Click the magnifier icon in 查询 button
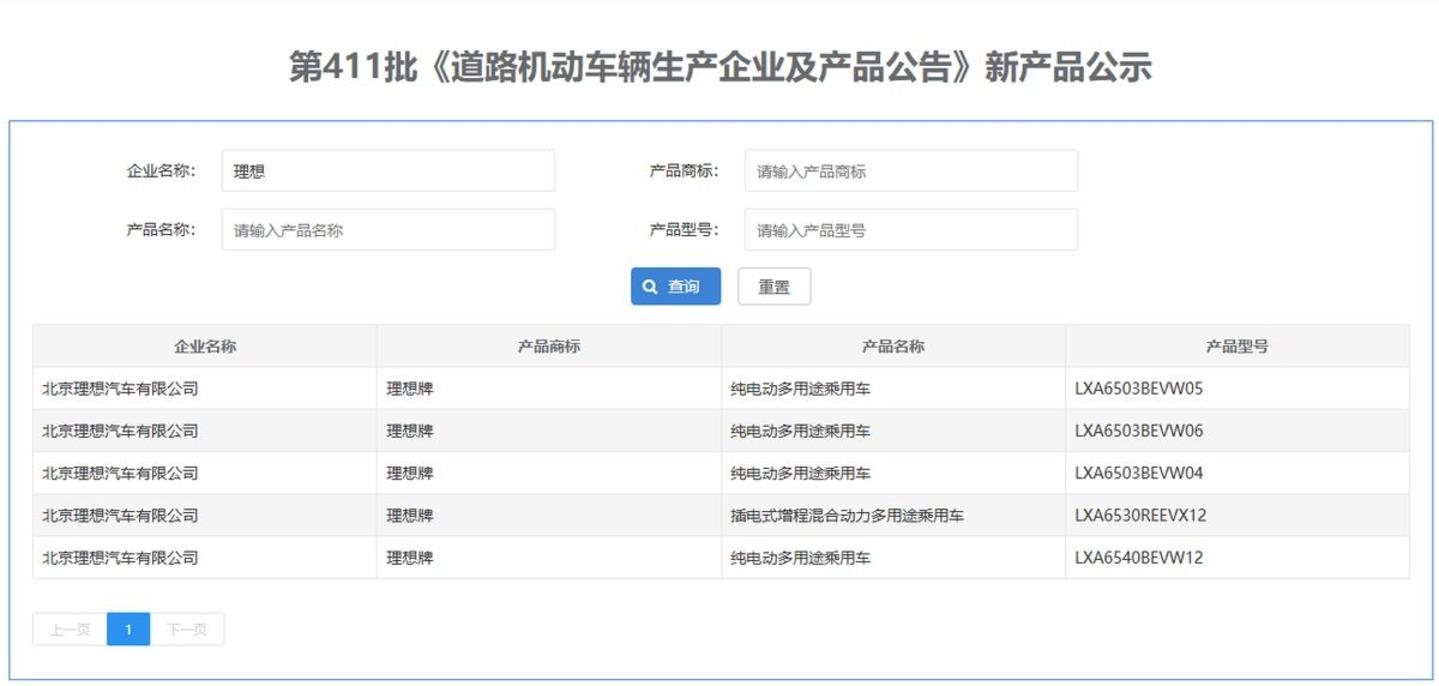The image size is (1439, 686). [x=650, y=287]
